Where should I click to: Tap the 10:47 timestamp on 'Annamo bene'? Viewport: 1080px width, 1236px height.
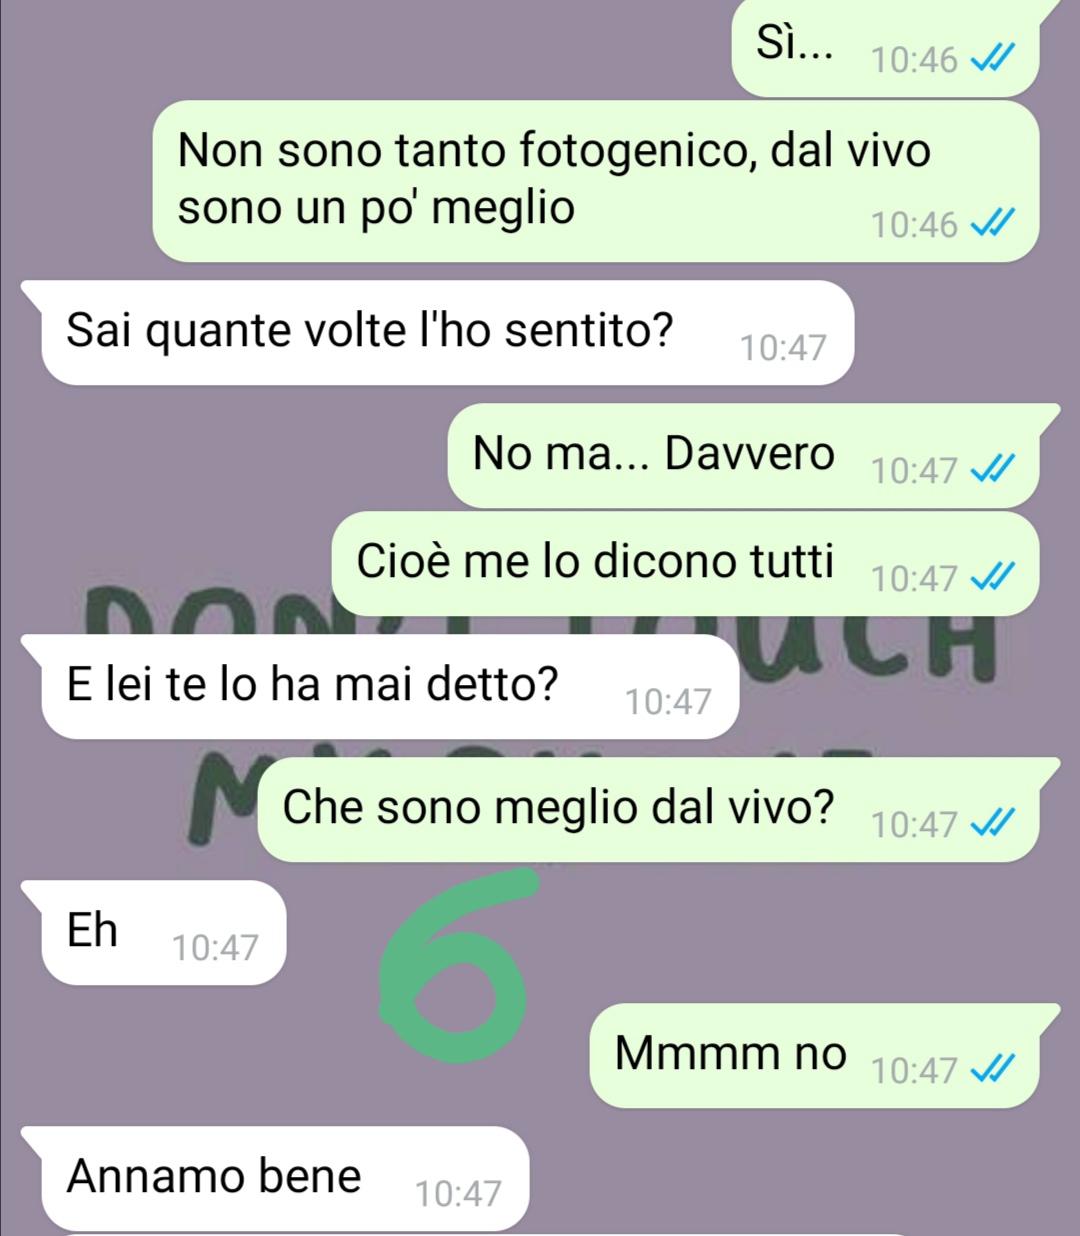(458, 1193)
